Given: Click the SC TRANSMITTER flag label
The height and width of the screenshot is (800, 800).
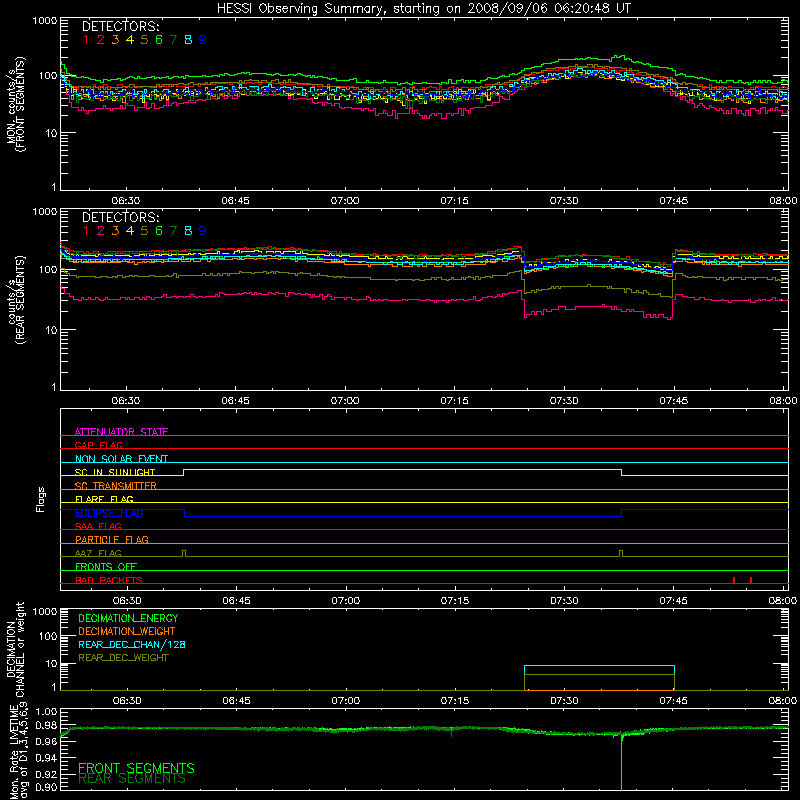Looking at the screenshot, I should pos(116,486).
